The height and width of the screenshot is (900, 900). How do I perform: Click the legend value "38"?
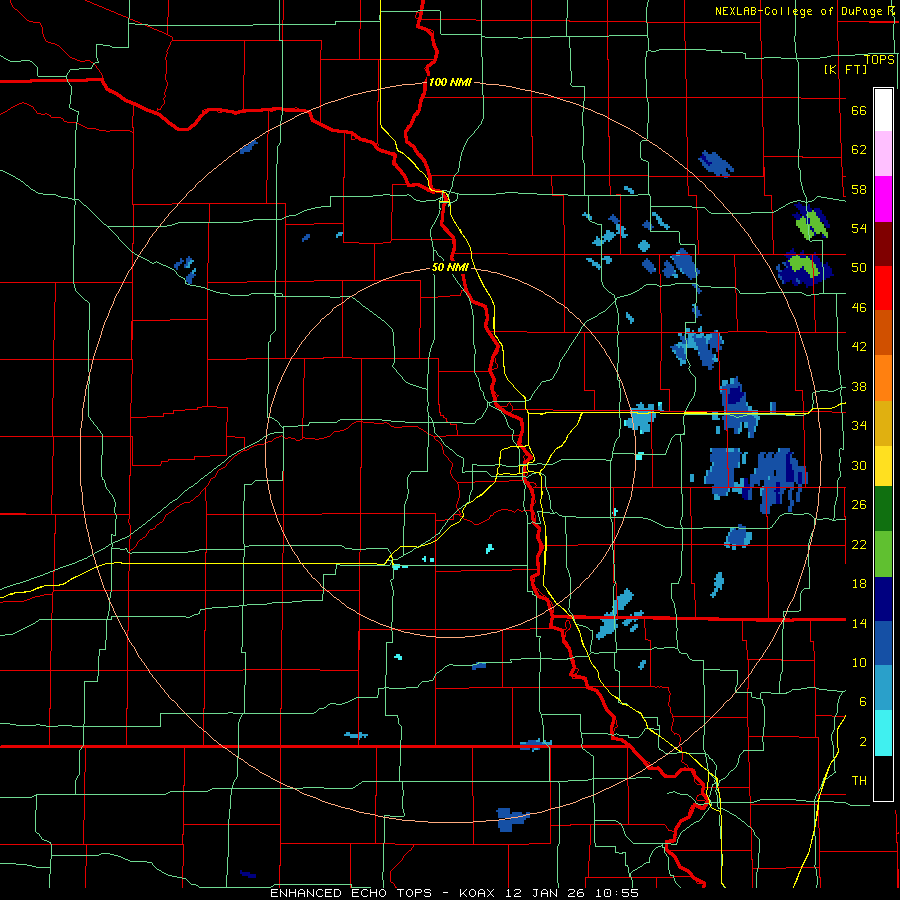[x=859, y=387]
